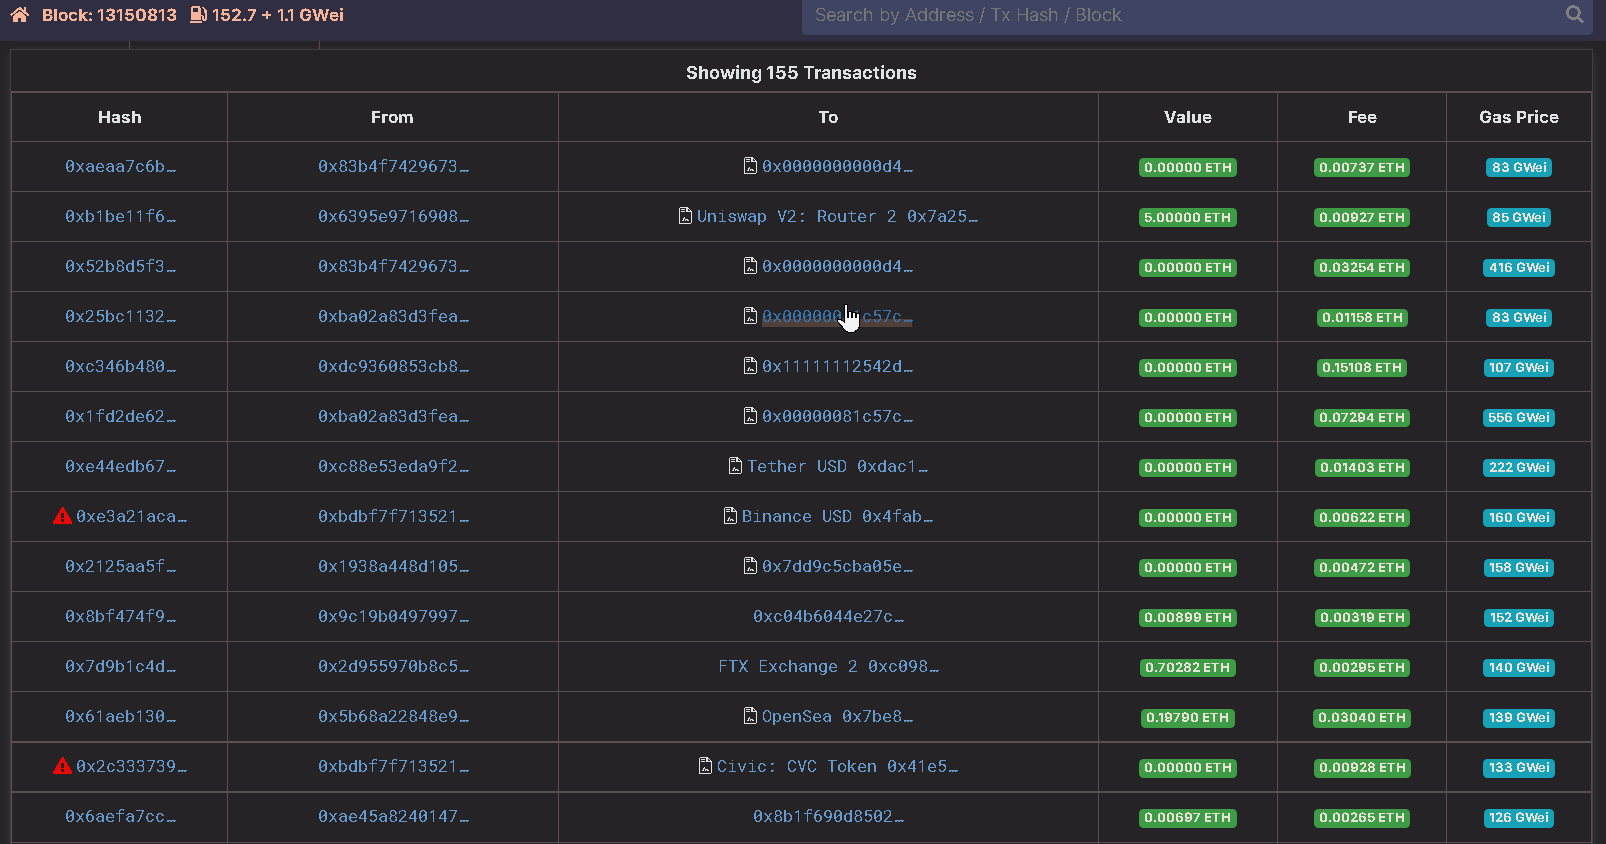Click the 0.07294 ETH fee badge
Screen dimensions: 1606x844
coord(1362,417)
